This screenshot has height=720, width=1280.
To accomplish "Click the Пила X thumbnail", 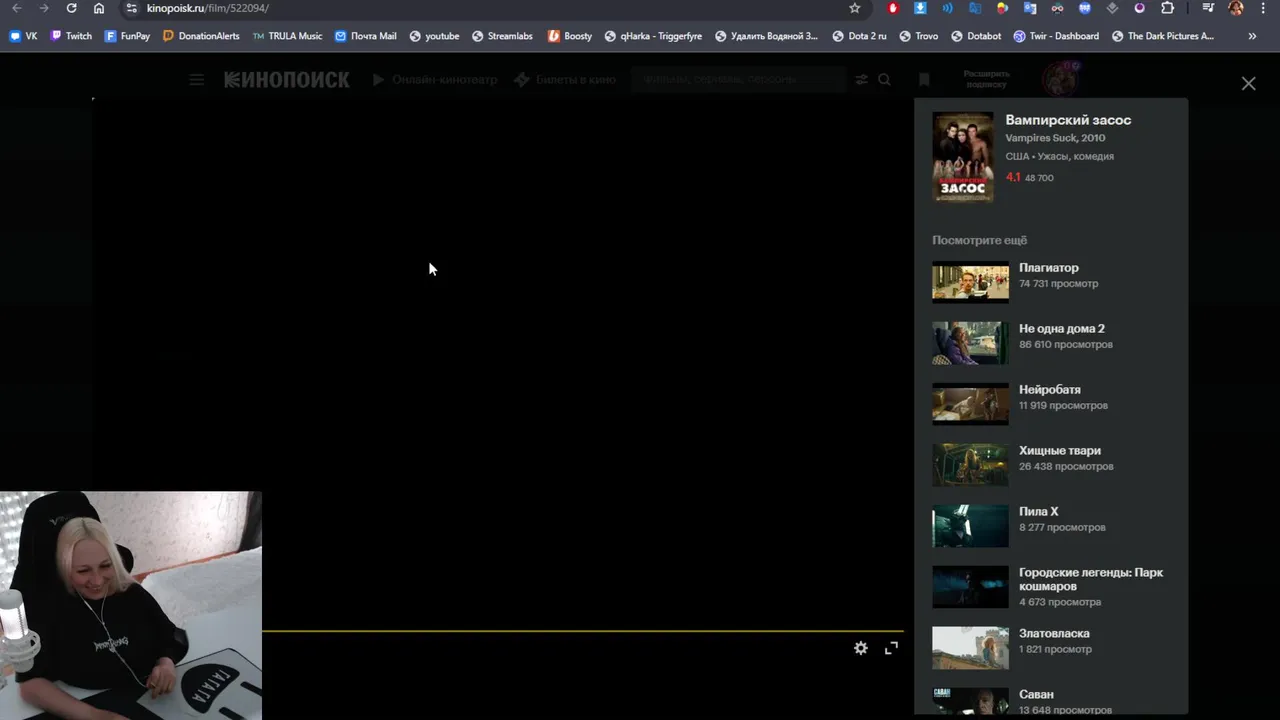I will pyautogui.click(x=970, y=526).
